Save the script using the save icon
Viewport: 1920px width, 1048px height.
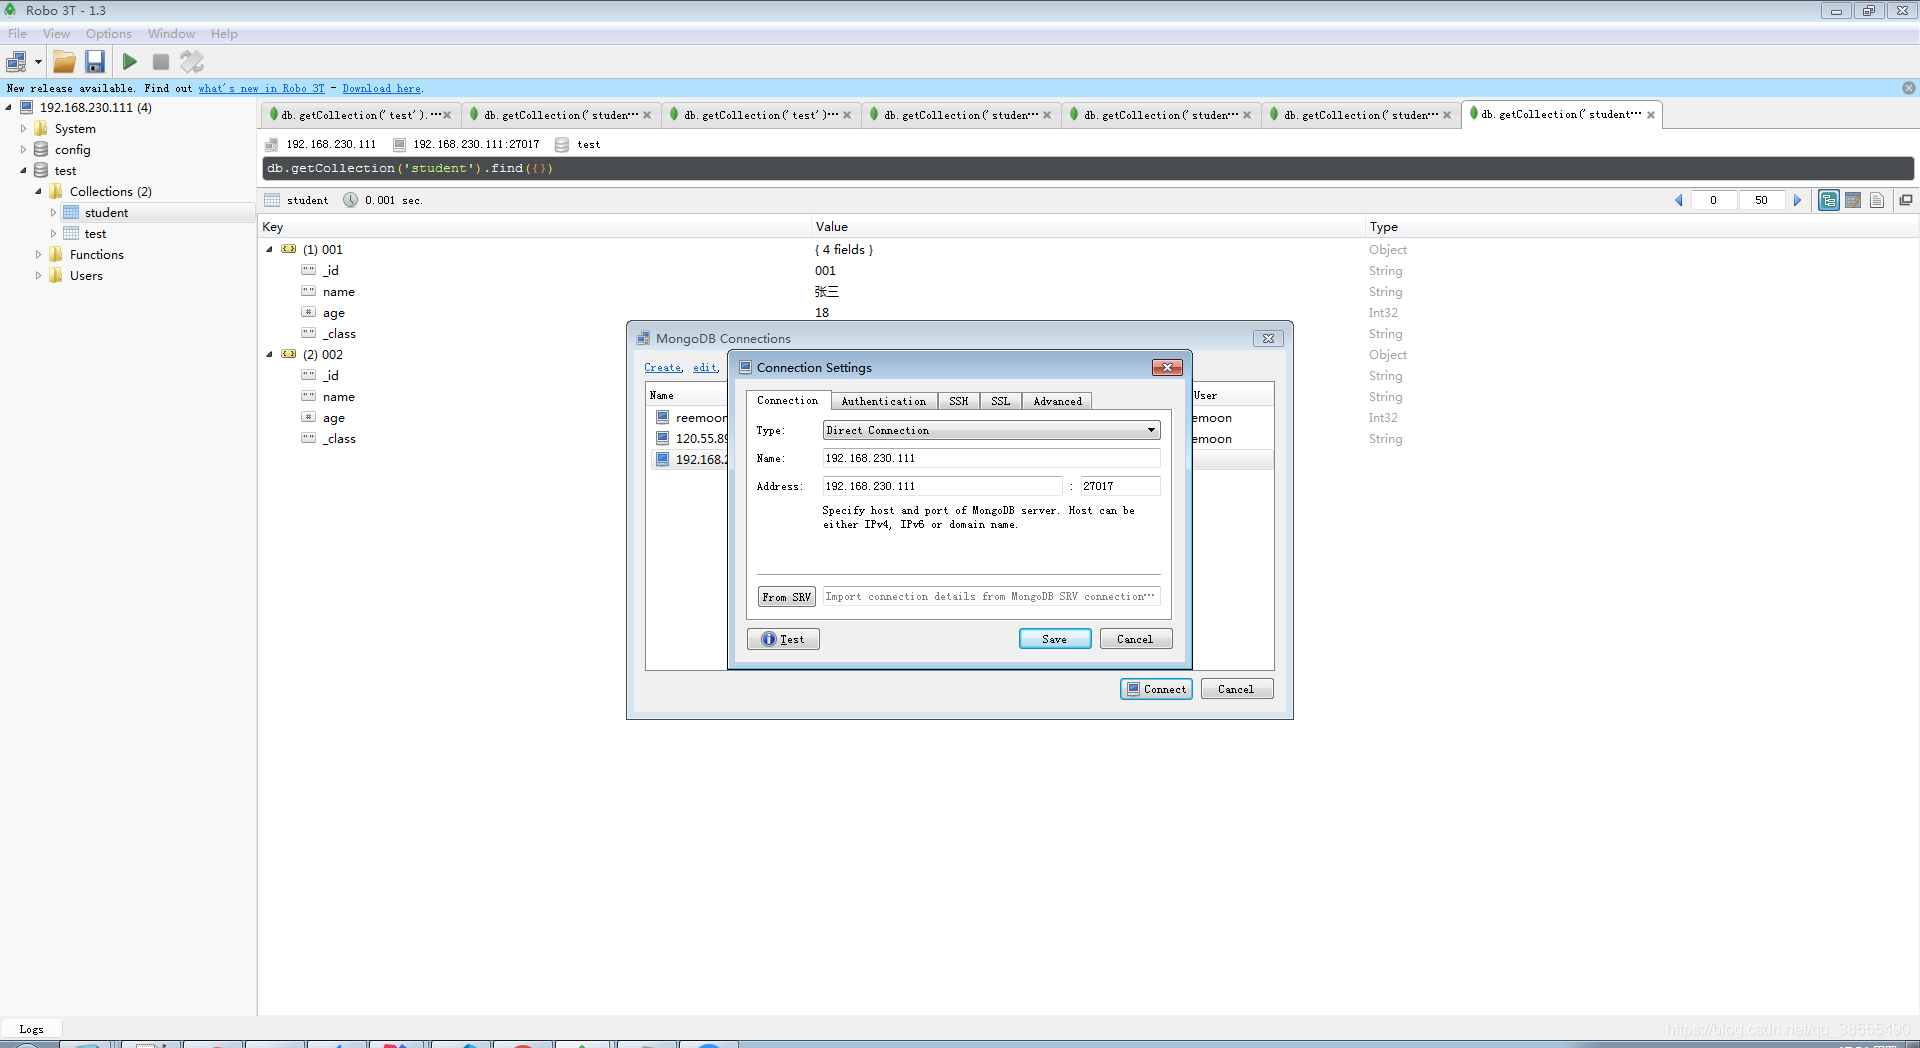[94, 61]
